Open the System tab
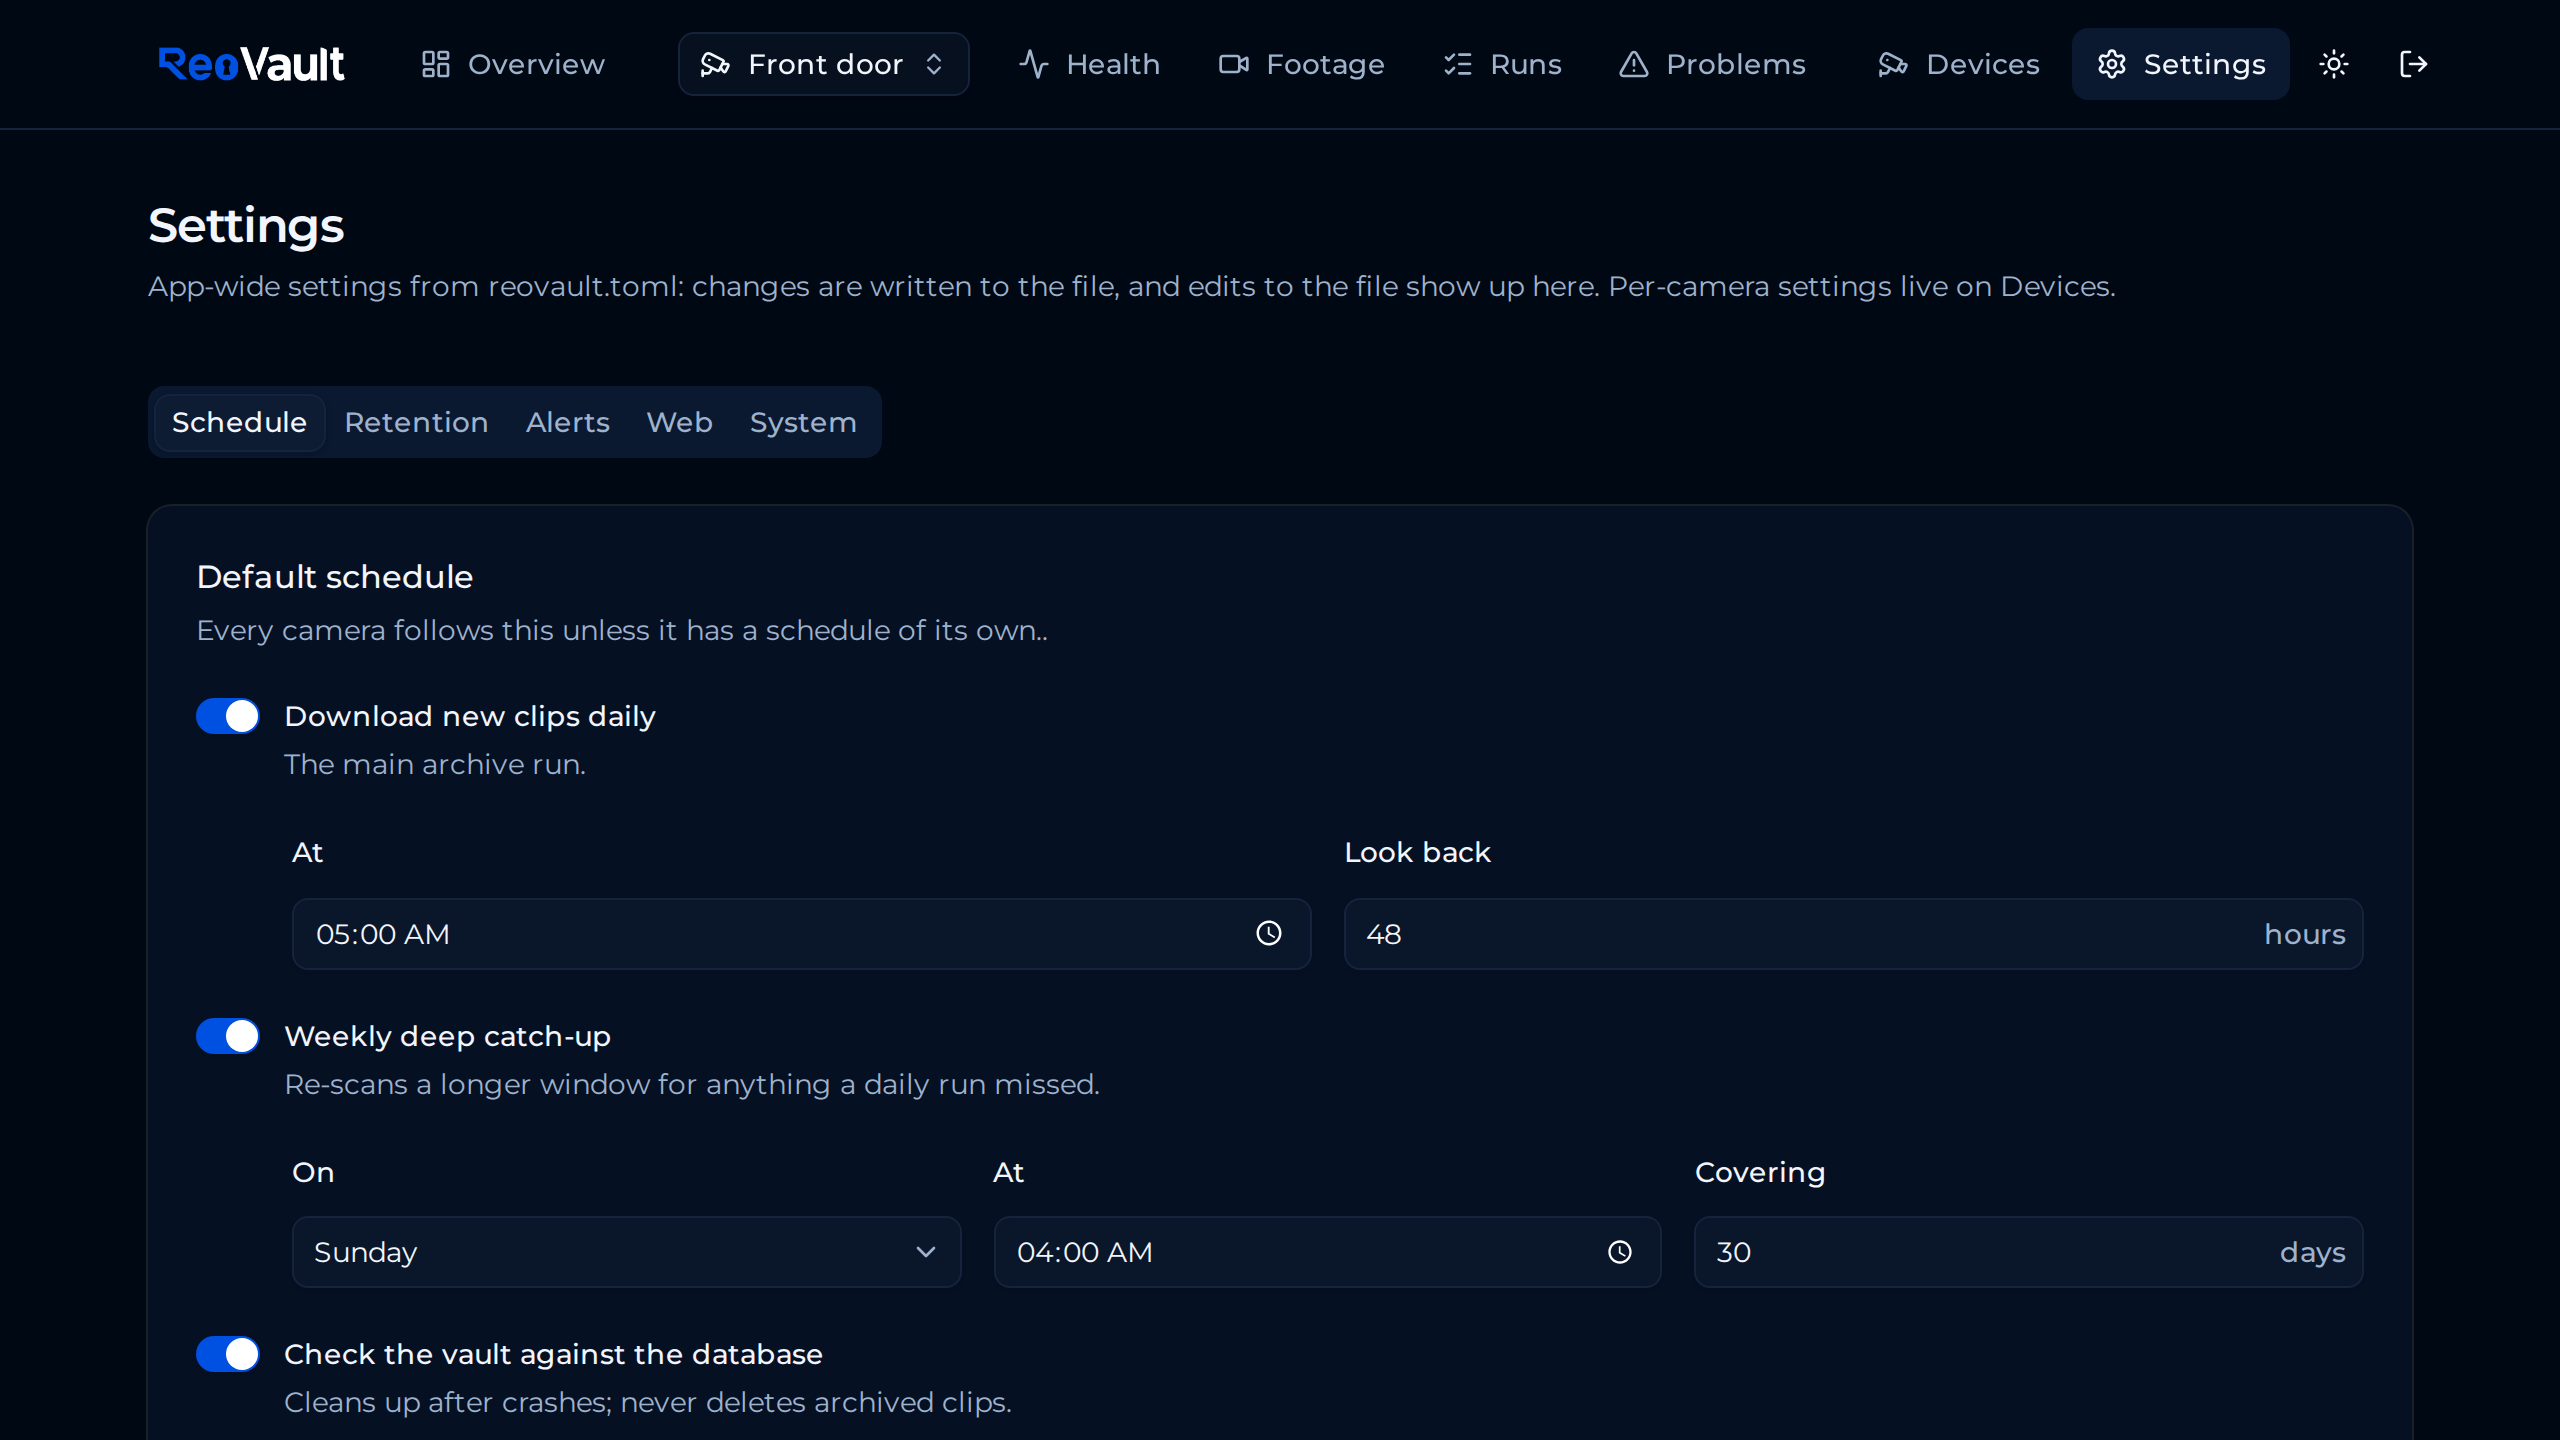2560x1440 pixels. point(803,422)
